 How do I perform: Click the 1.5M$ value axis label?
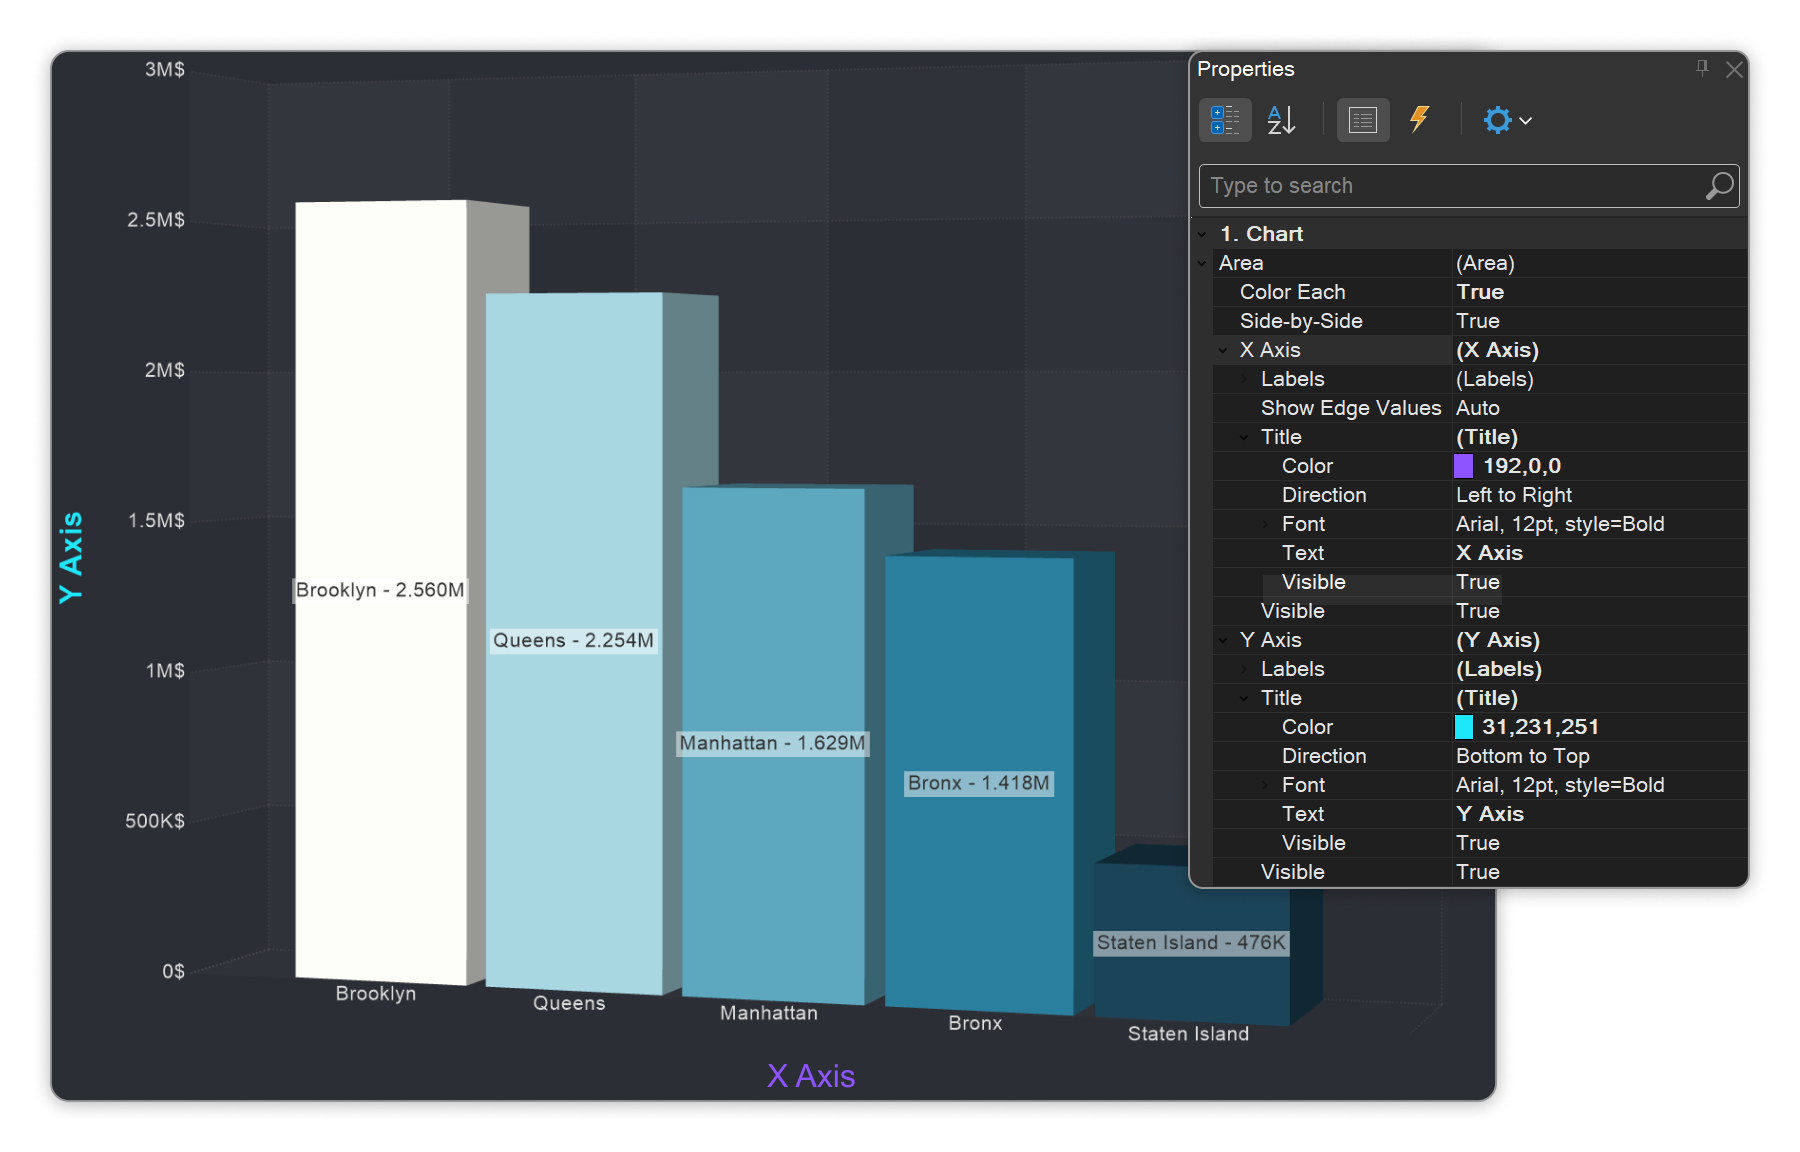click(156, 520)
